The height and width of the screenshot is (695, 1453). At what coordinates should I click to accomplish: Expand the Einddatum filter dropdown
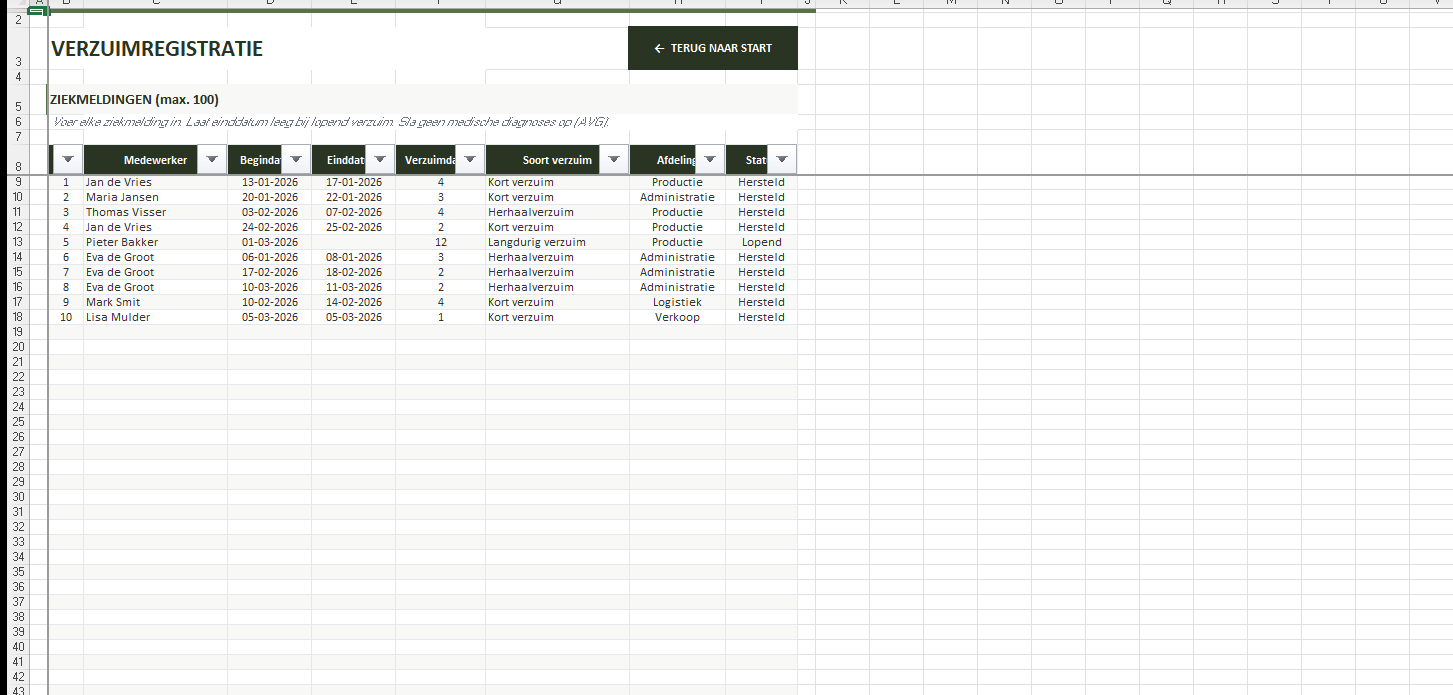point(379,160)
